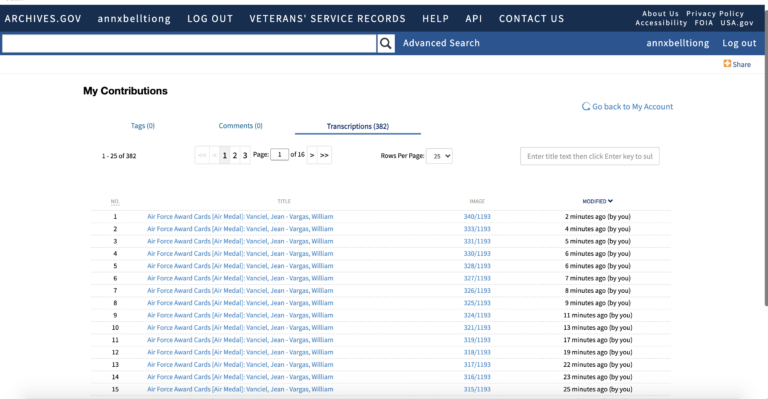Click the "2 minutes ago (by you)" cell
This screenshot has width=768, height=399.
point(598,216)
